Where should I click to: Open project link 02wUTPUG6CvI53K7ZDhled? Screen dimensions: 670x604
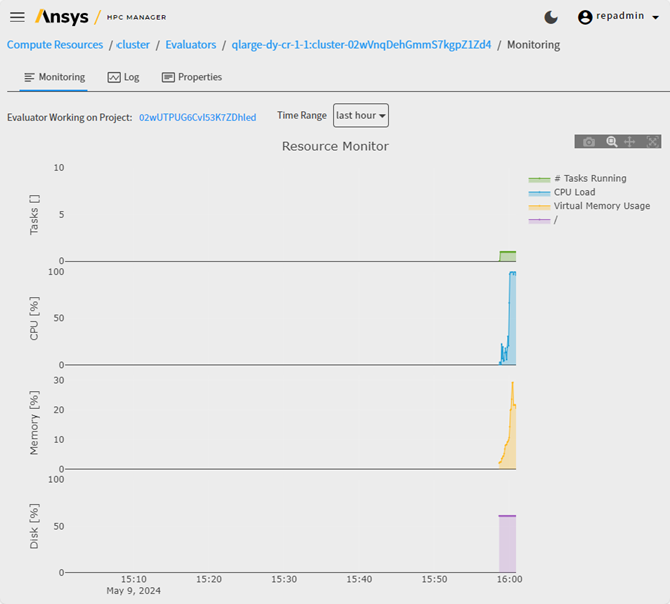[197, 117]
